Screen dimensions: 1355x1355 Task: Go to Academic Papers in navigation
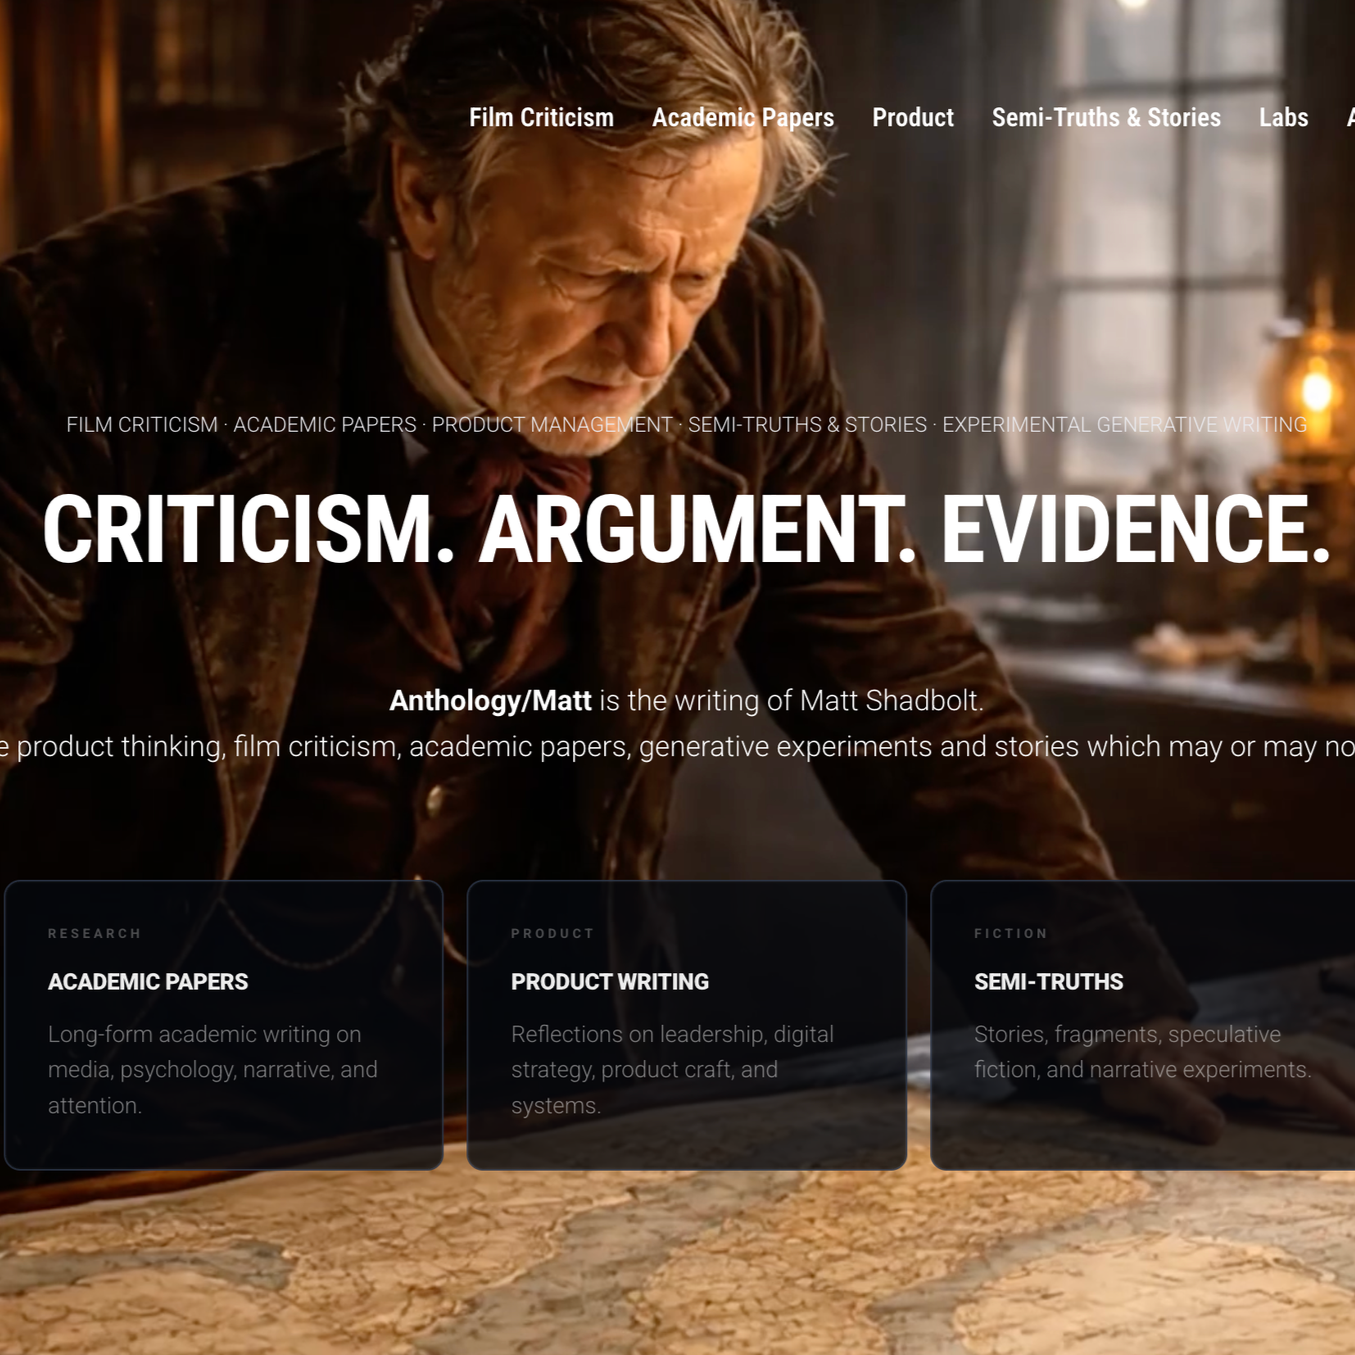point(743,118)
